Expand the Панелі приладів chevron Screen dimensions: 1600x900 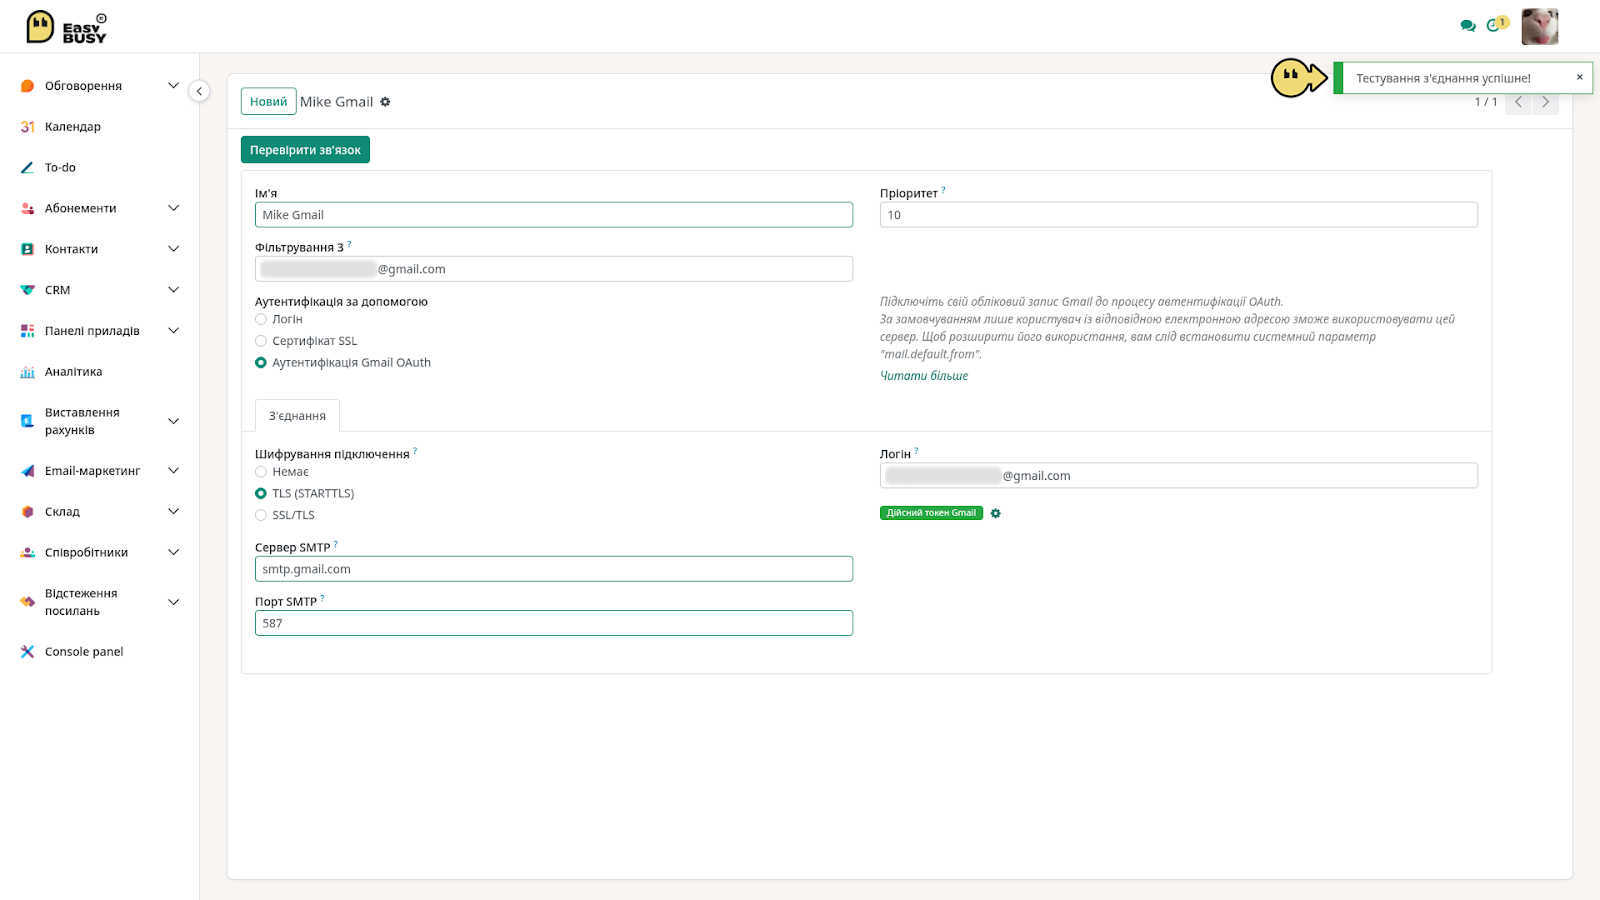(173, 331)
